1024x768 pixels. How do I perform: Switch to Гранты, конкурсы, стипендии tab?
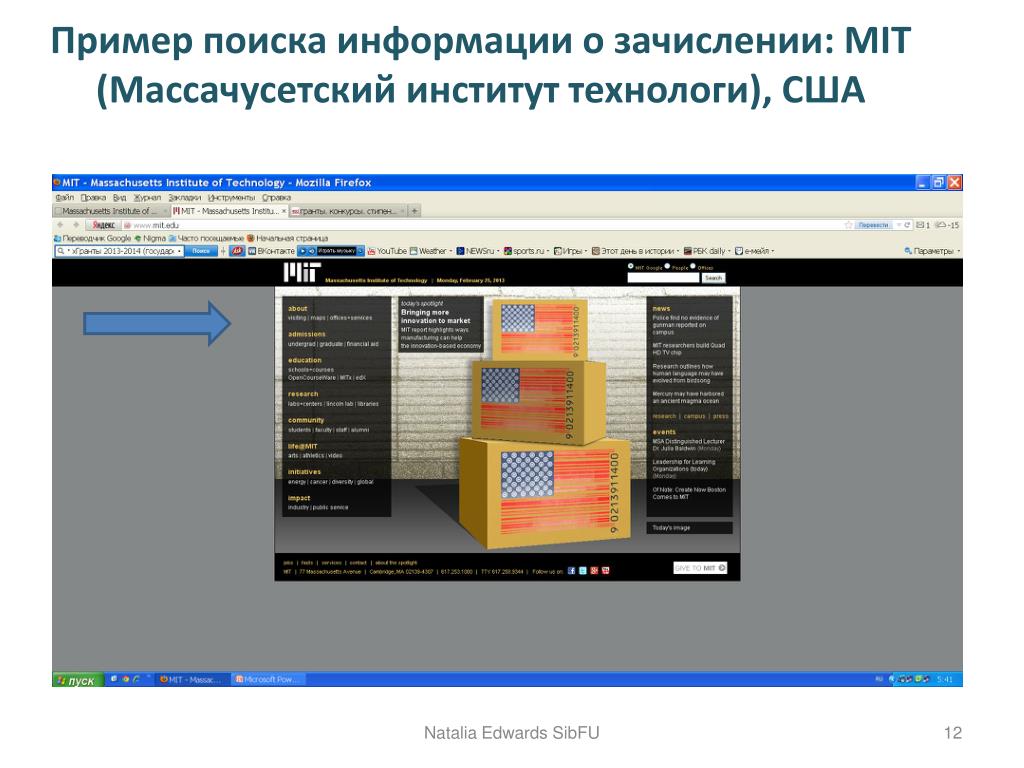(x=346, y=211)
